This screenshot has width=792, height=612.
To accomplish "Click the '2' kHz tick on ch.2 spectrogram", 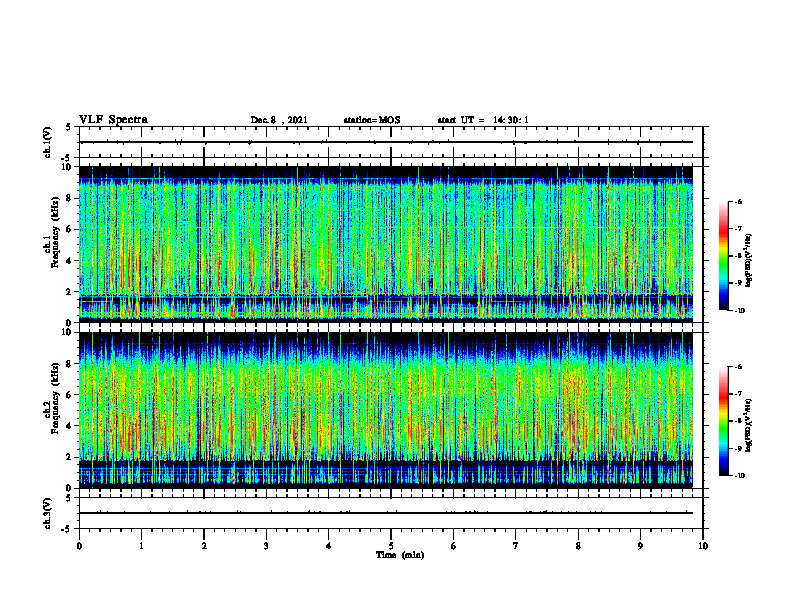I will [x=70, y=457].
